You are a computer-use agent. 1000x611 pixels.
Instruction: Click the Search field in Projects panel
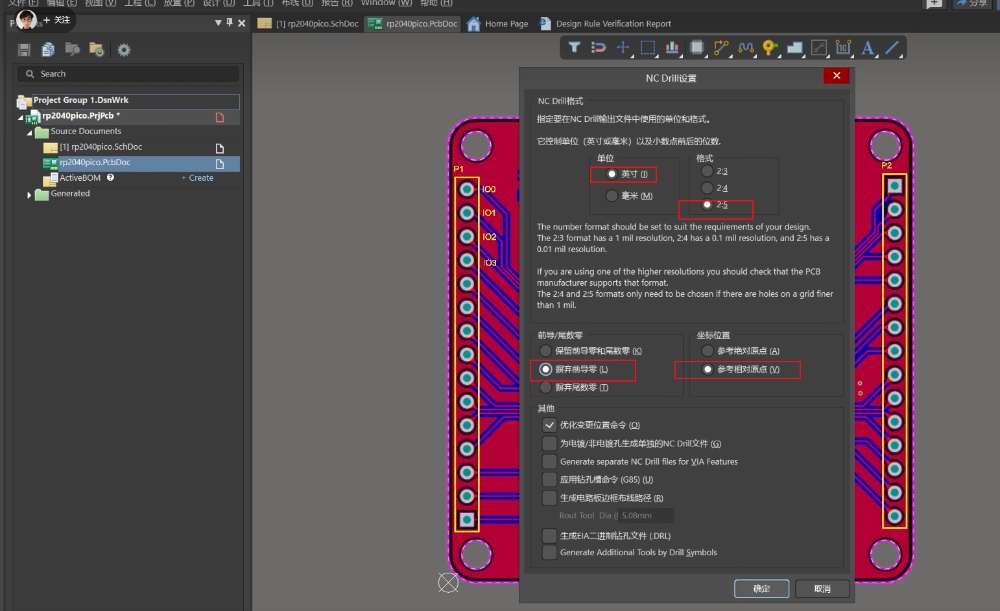tap(129, 74)
